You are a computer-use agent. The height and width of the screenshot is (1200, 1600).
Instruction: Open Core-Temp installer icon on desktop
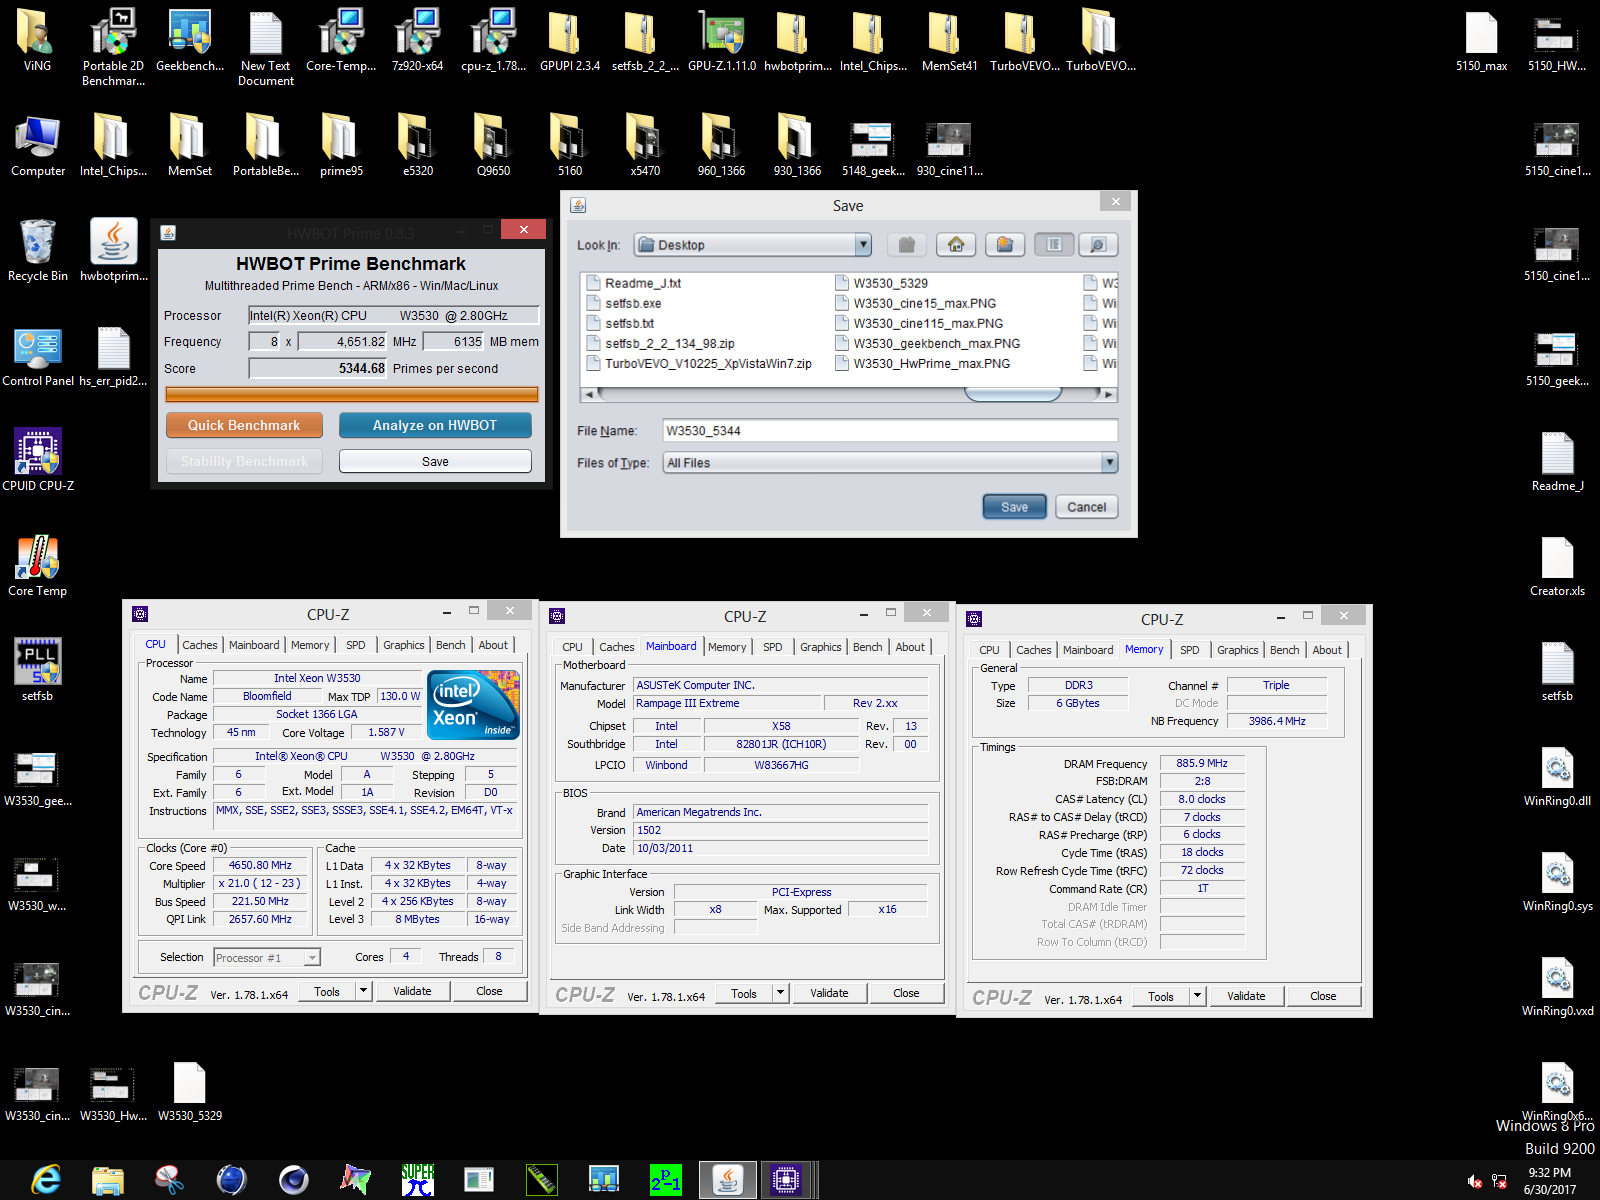point(341,40)
